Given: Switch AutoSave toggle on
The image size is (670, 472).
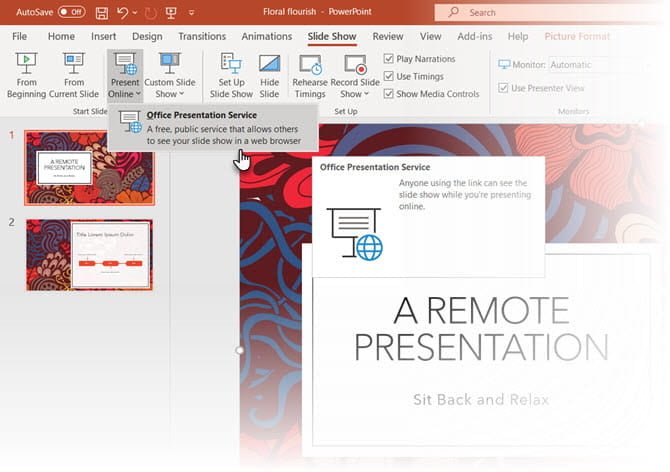Looking at the screenshot, I should [71, 12].
